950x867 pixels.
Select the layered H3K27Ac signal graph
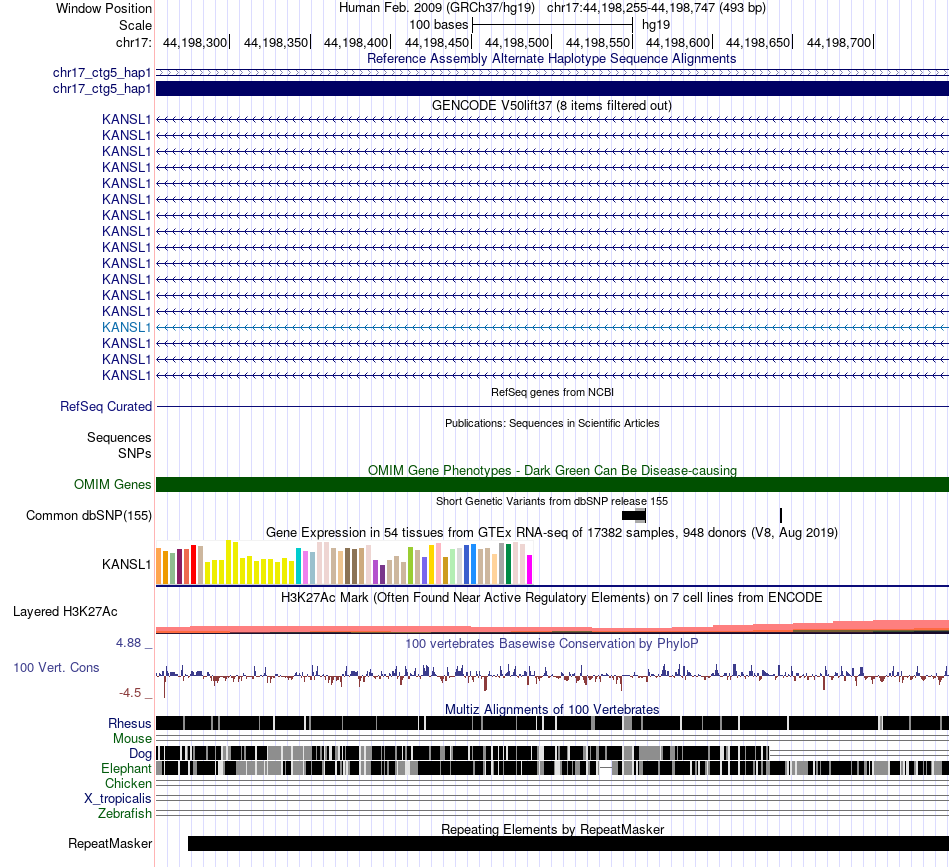552,626
